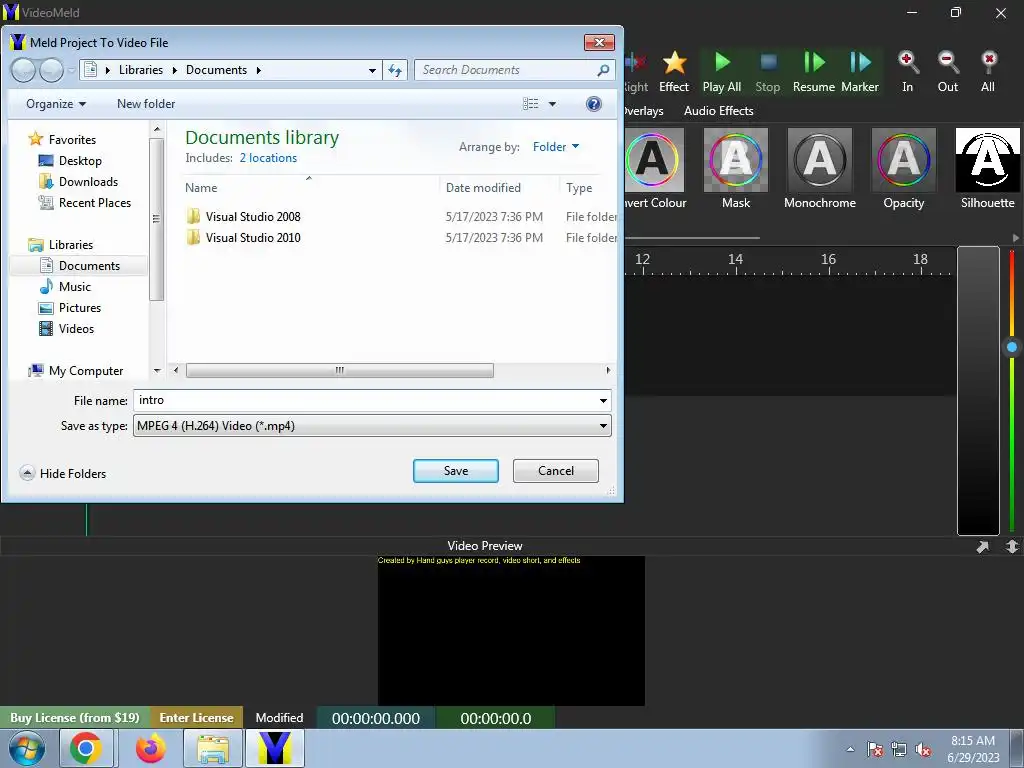Open File Explorer from the taskbar

[213, 748]
